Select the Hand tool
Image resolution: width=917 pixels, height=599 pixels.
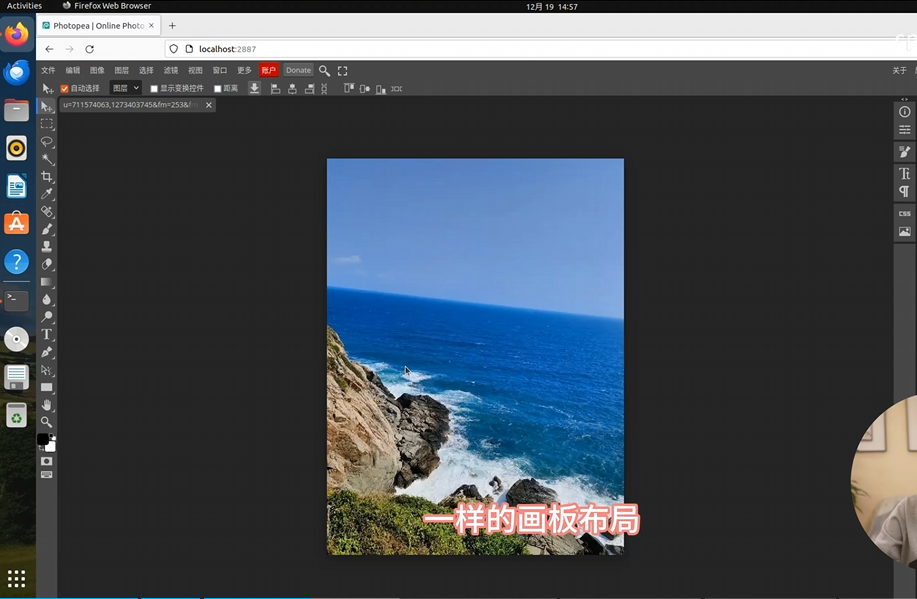[x=47, y=405]
